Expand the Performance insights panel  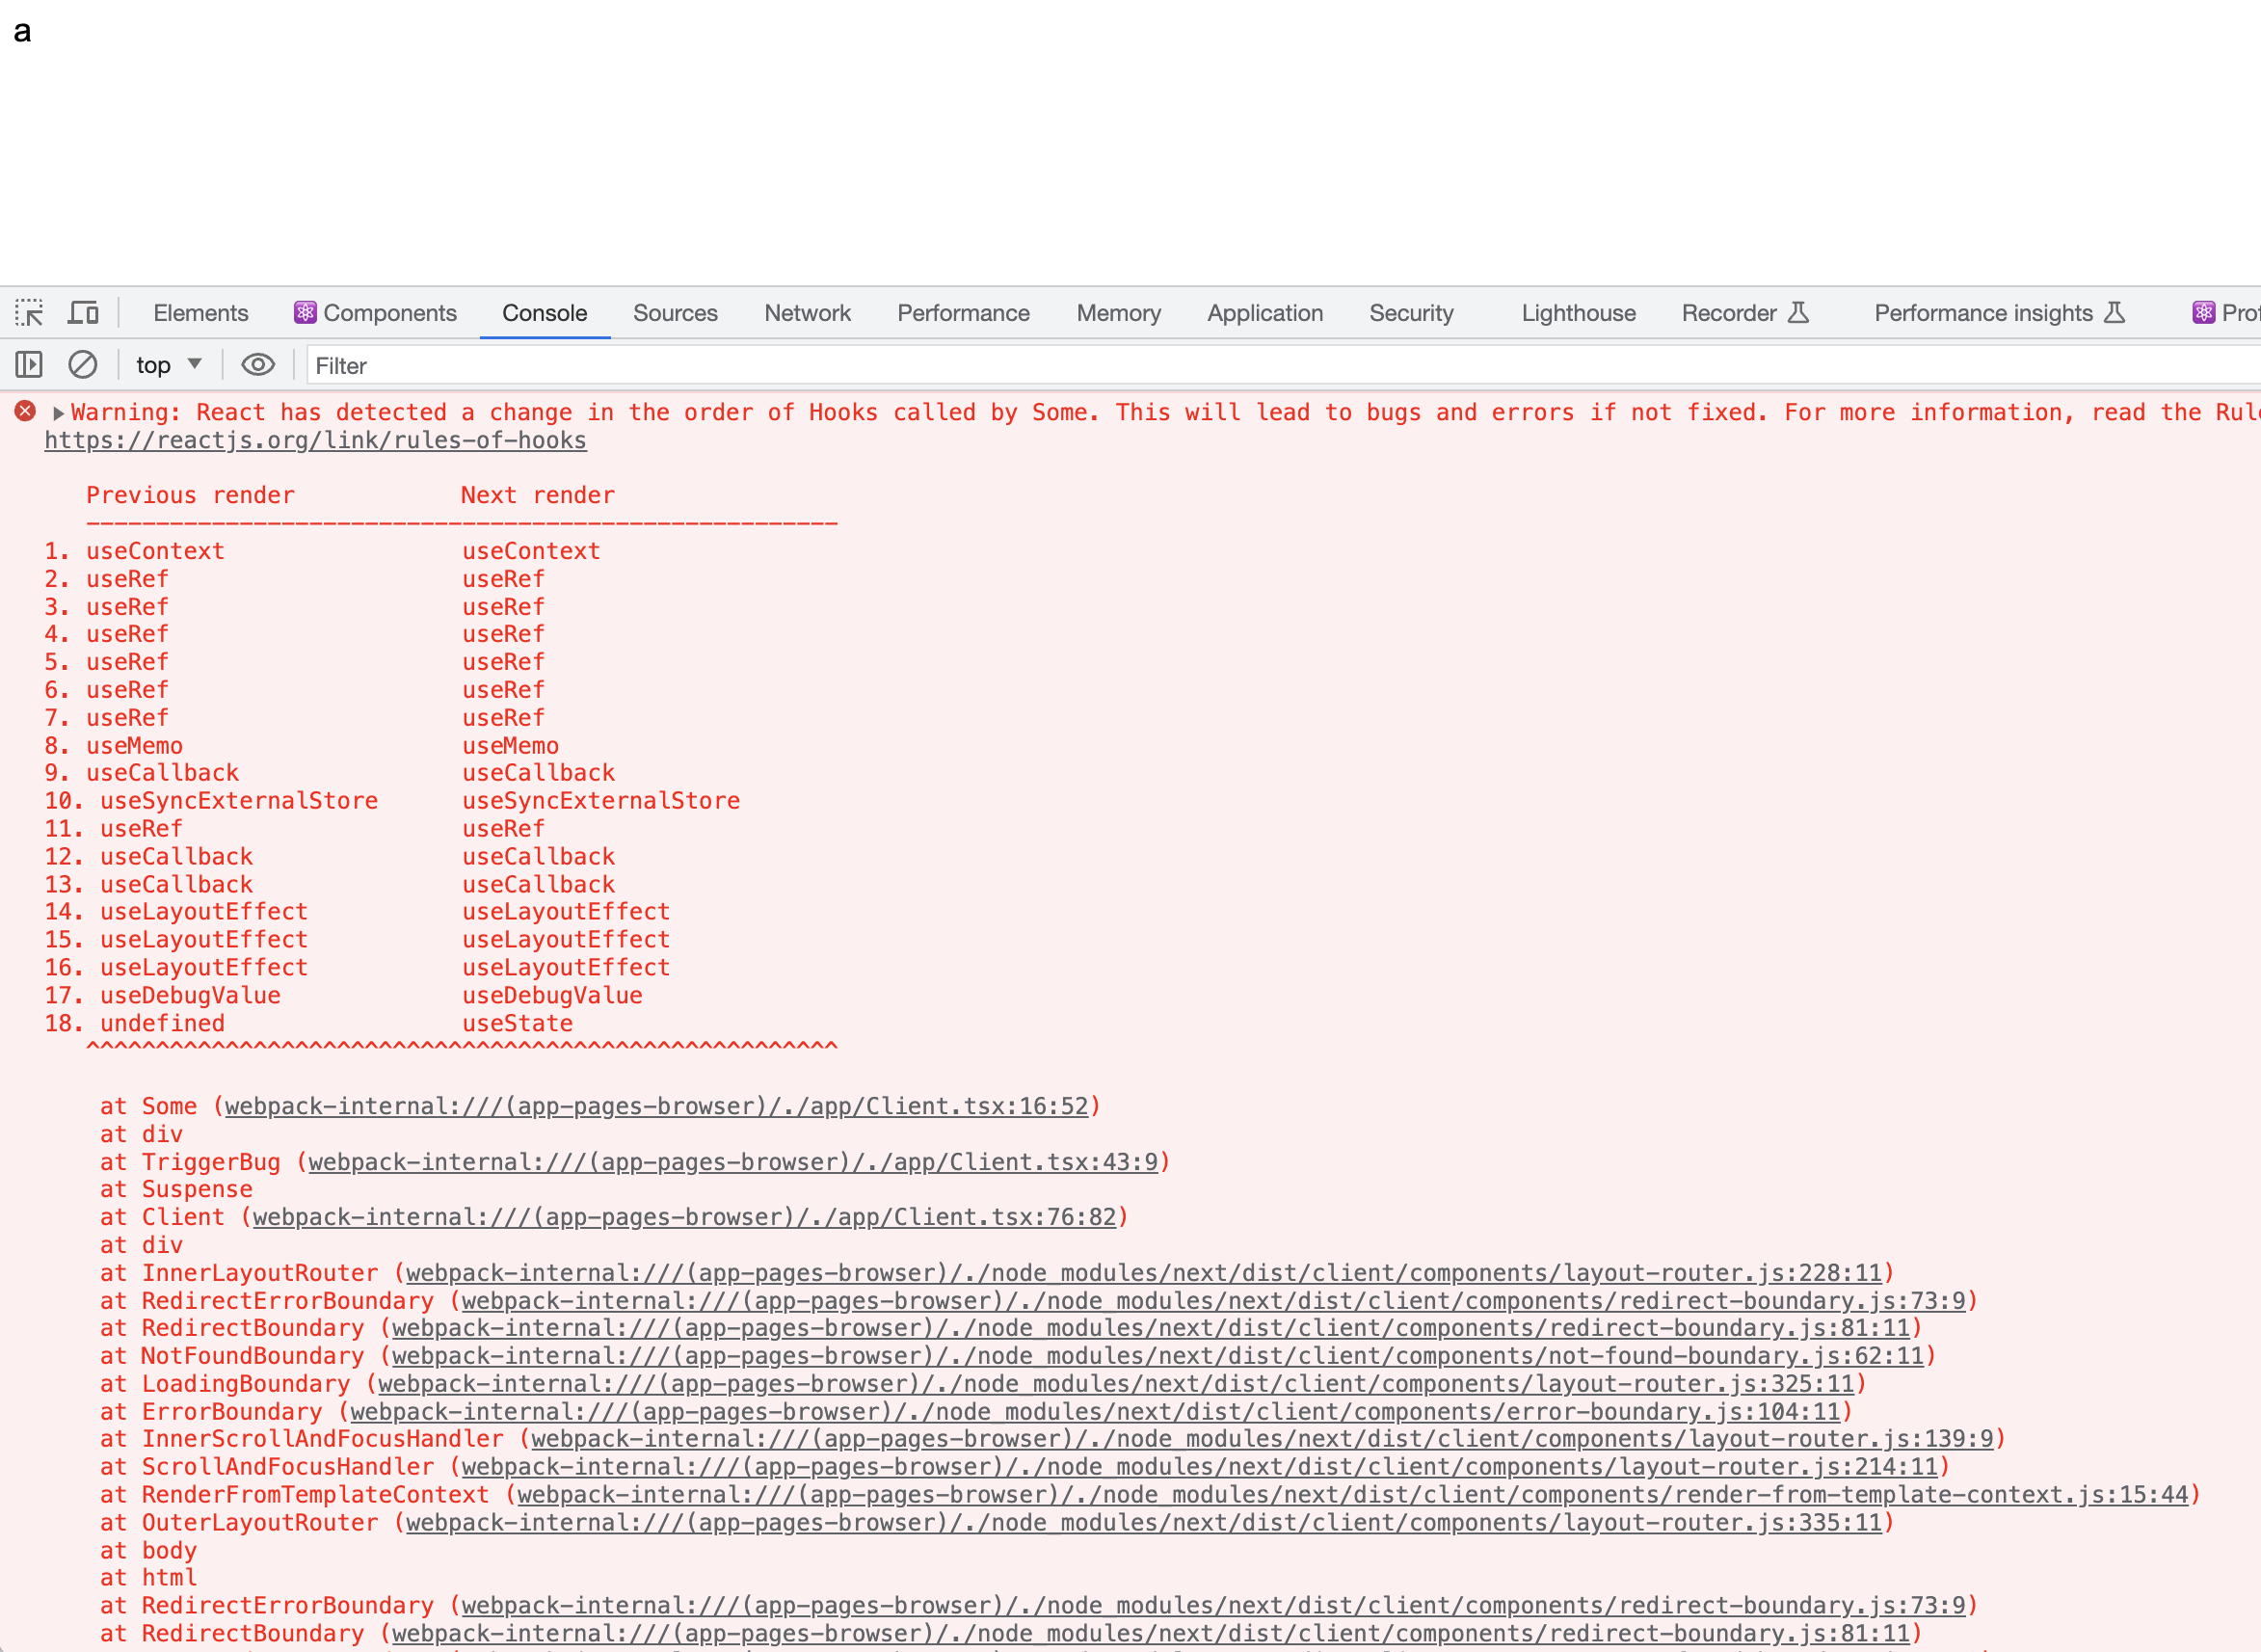(1996, 312)
